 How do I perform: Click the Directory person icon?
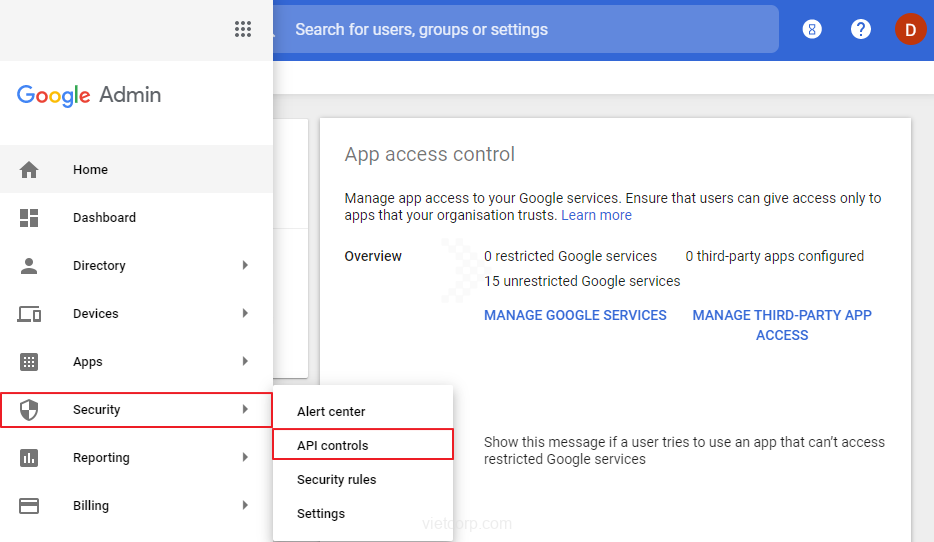(x=29, y=266)
